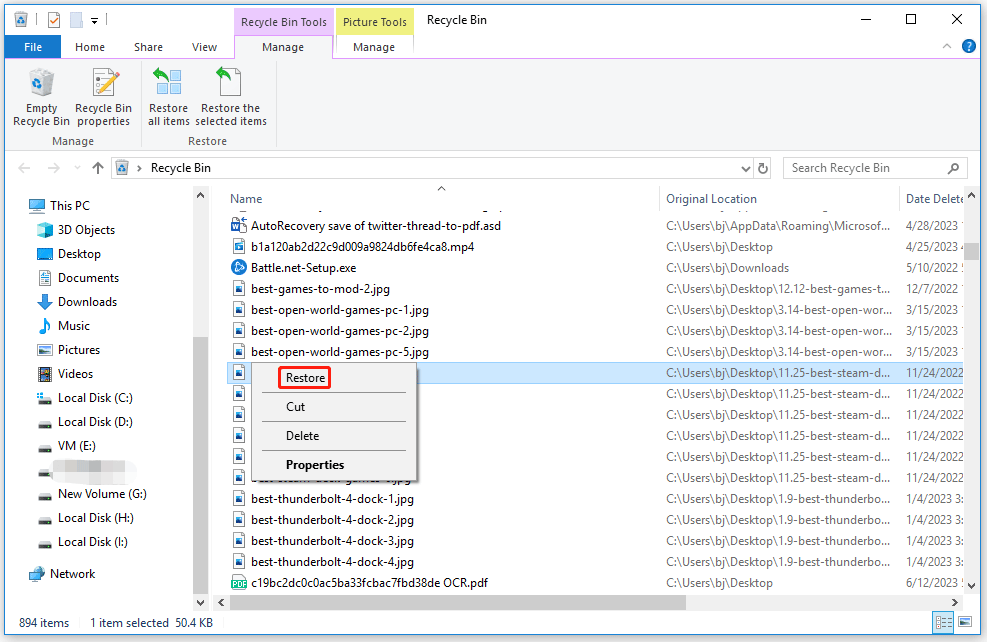
Task: Choose Restore from the context menu
Action: pos(303,377)
